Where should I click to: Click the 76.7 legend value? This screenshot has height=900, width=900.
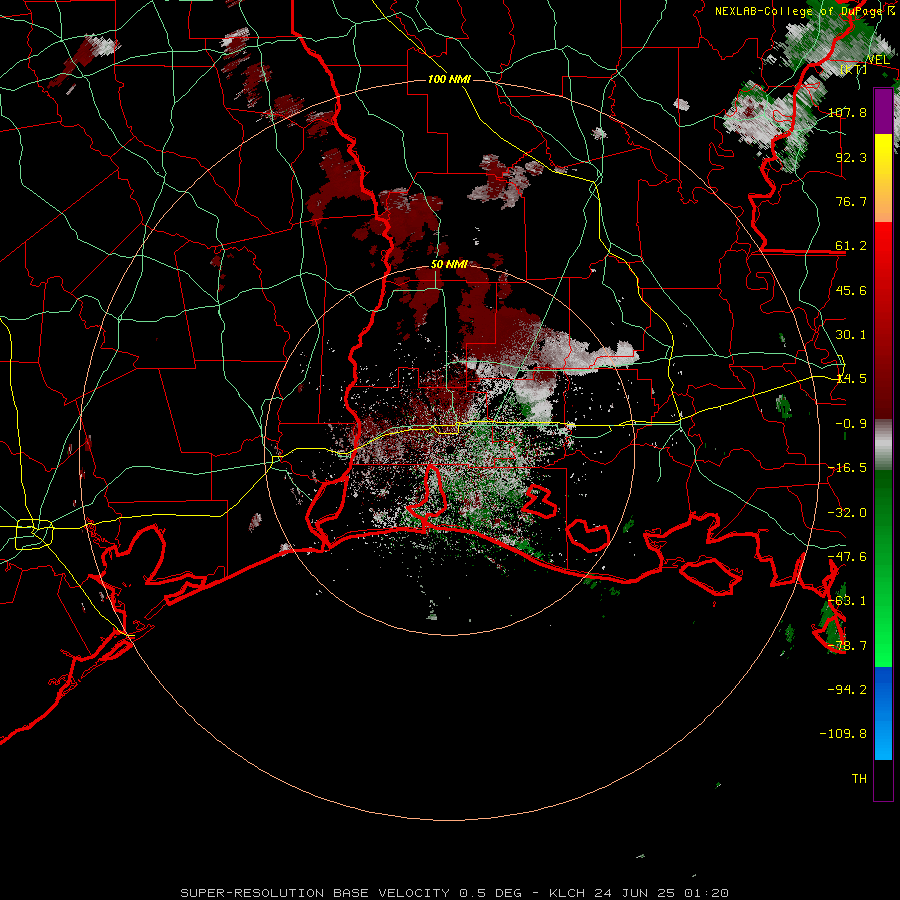(x=851, y=201)
